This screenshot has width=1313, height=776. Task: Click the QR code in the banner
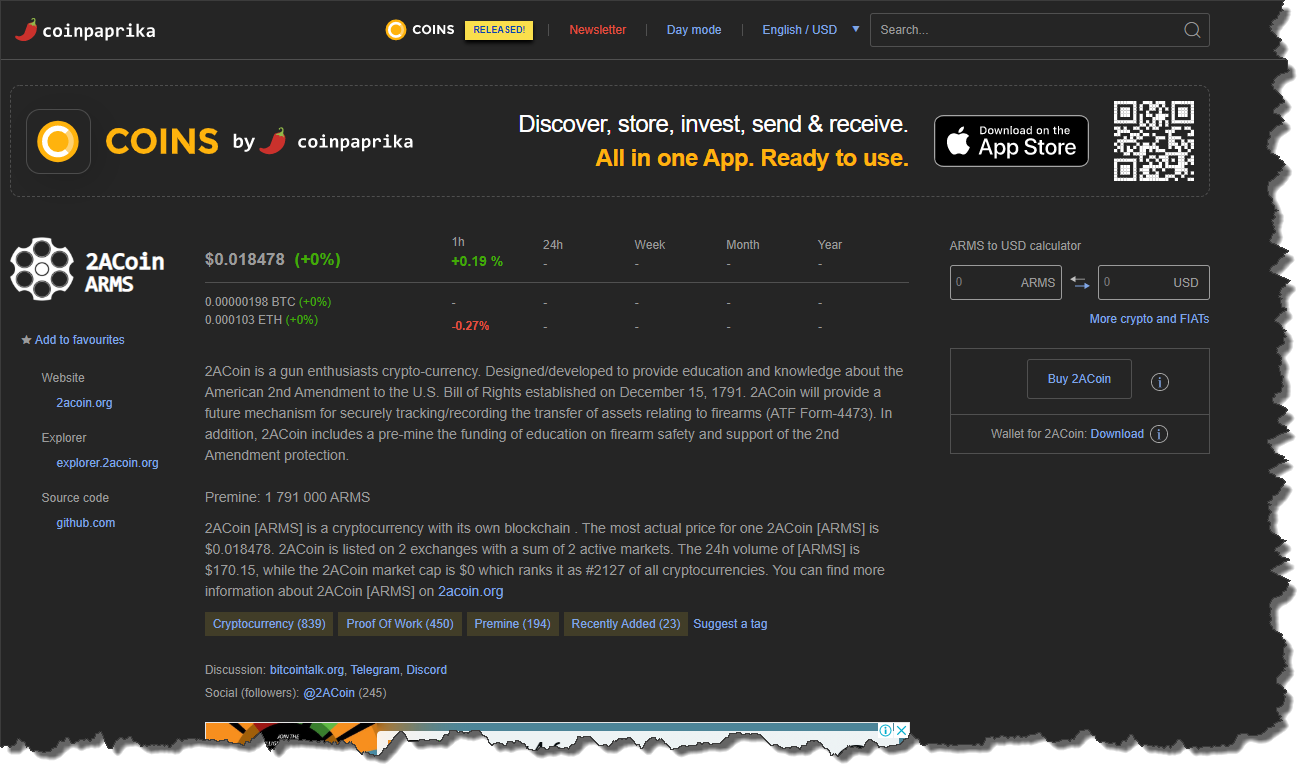pos(1154,141)
